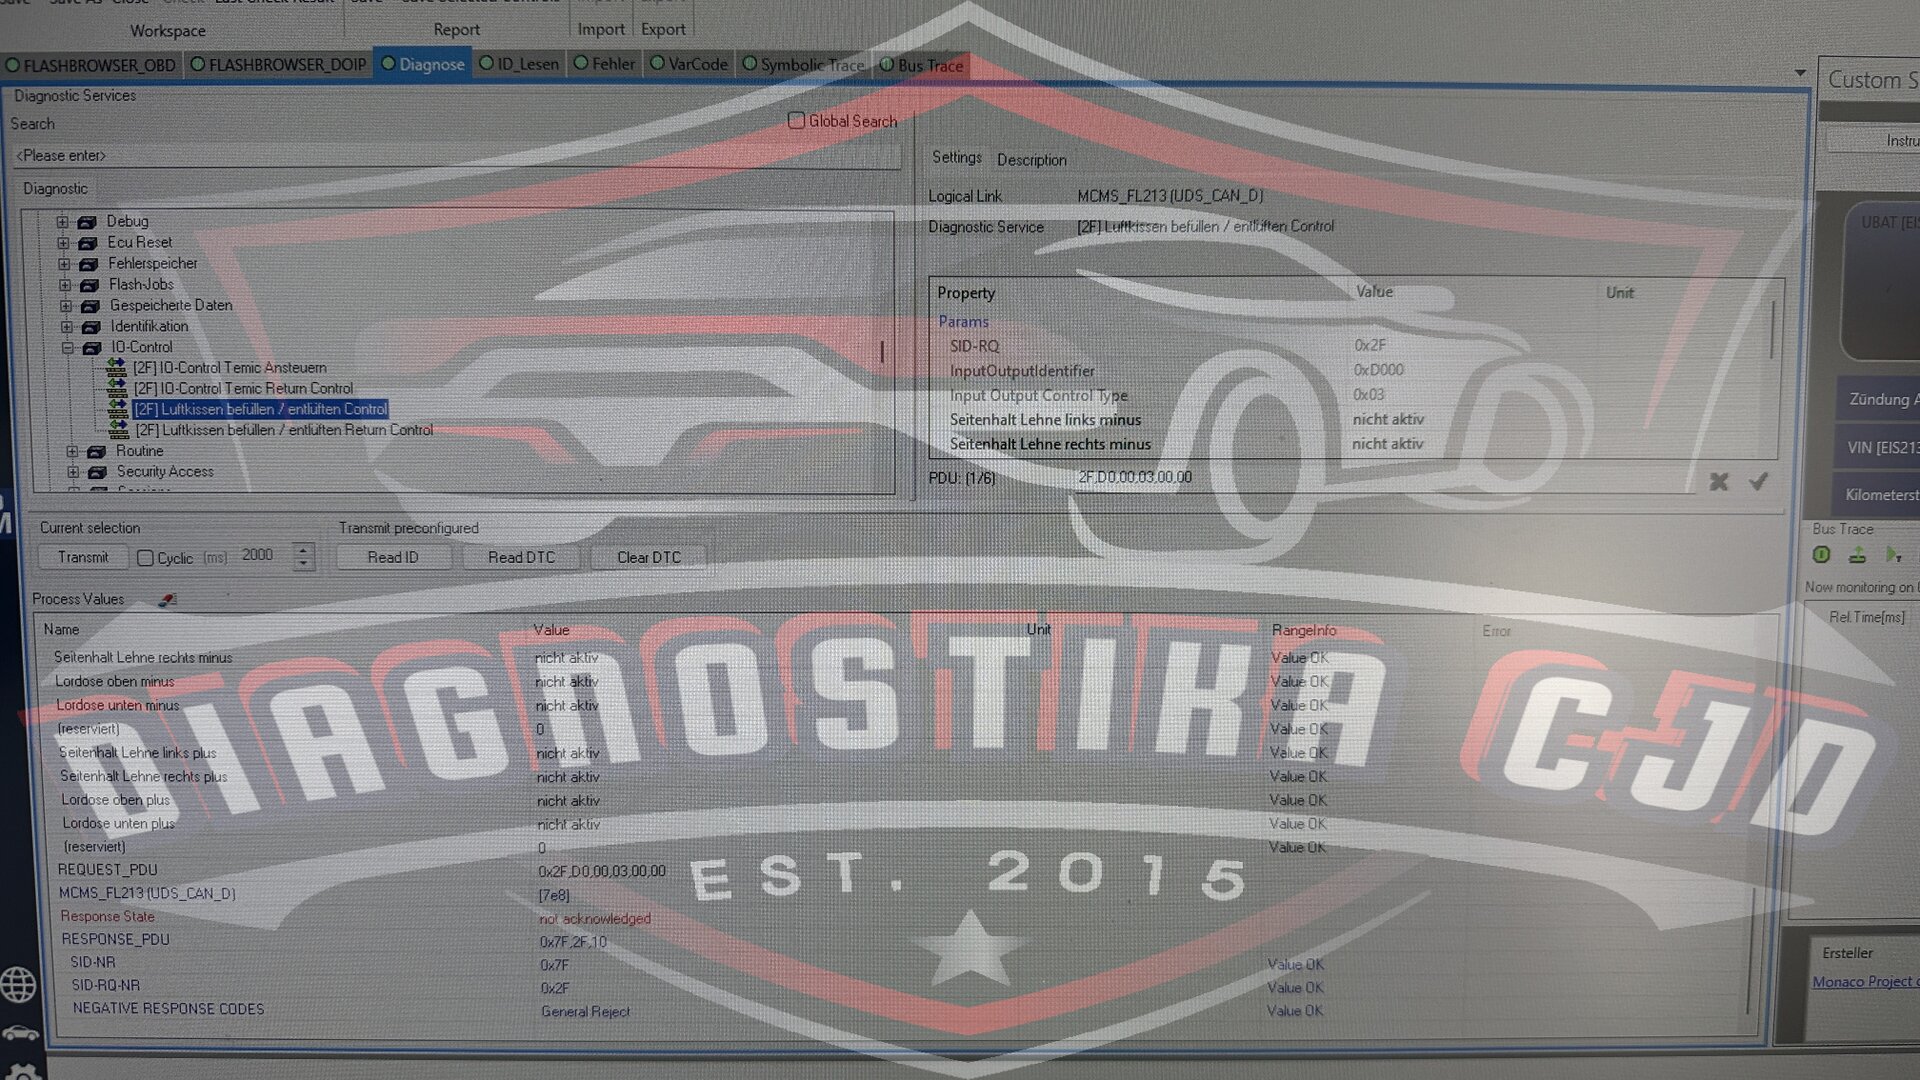Viewport: 1920px width, 1080px height.
Task: Click the cyclic interval spinner arrows
Action: tap(303, 557)
